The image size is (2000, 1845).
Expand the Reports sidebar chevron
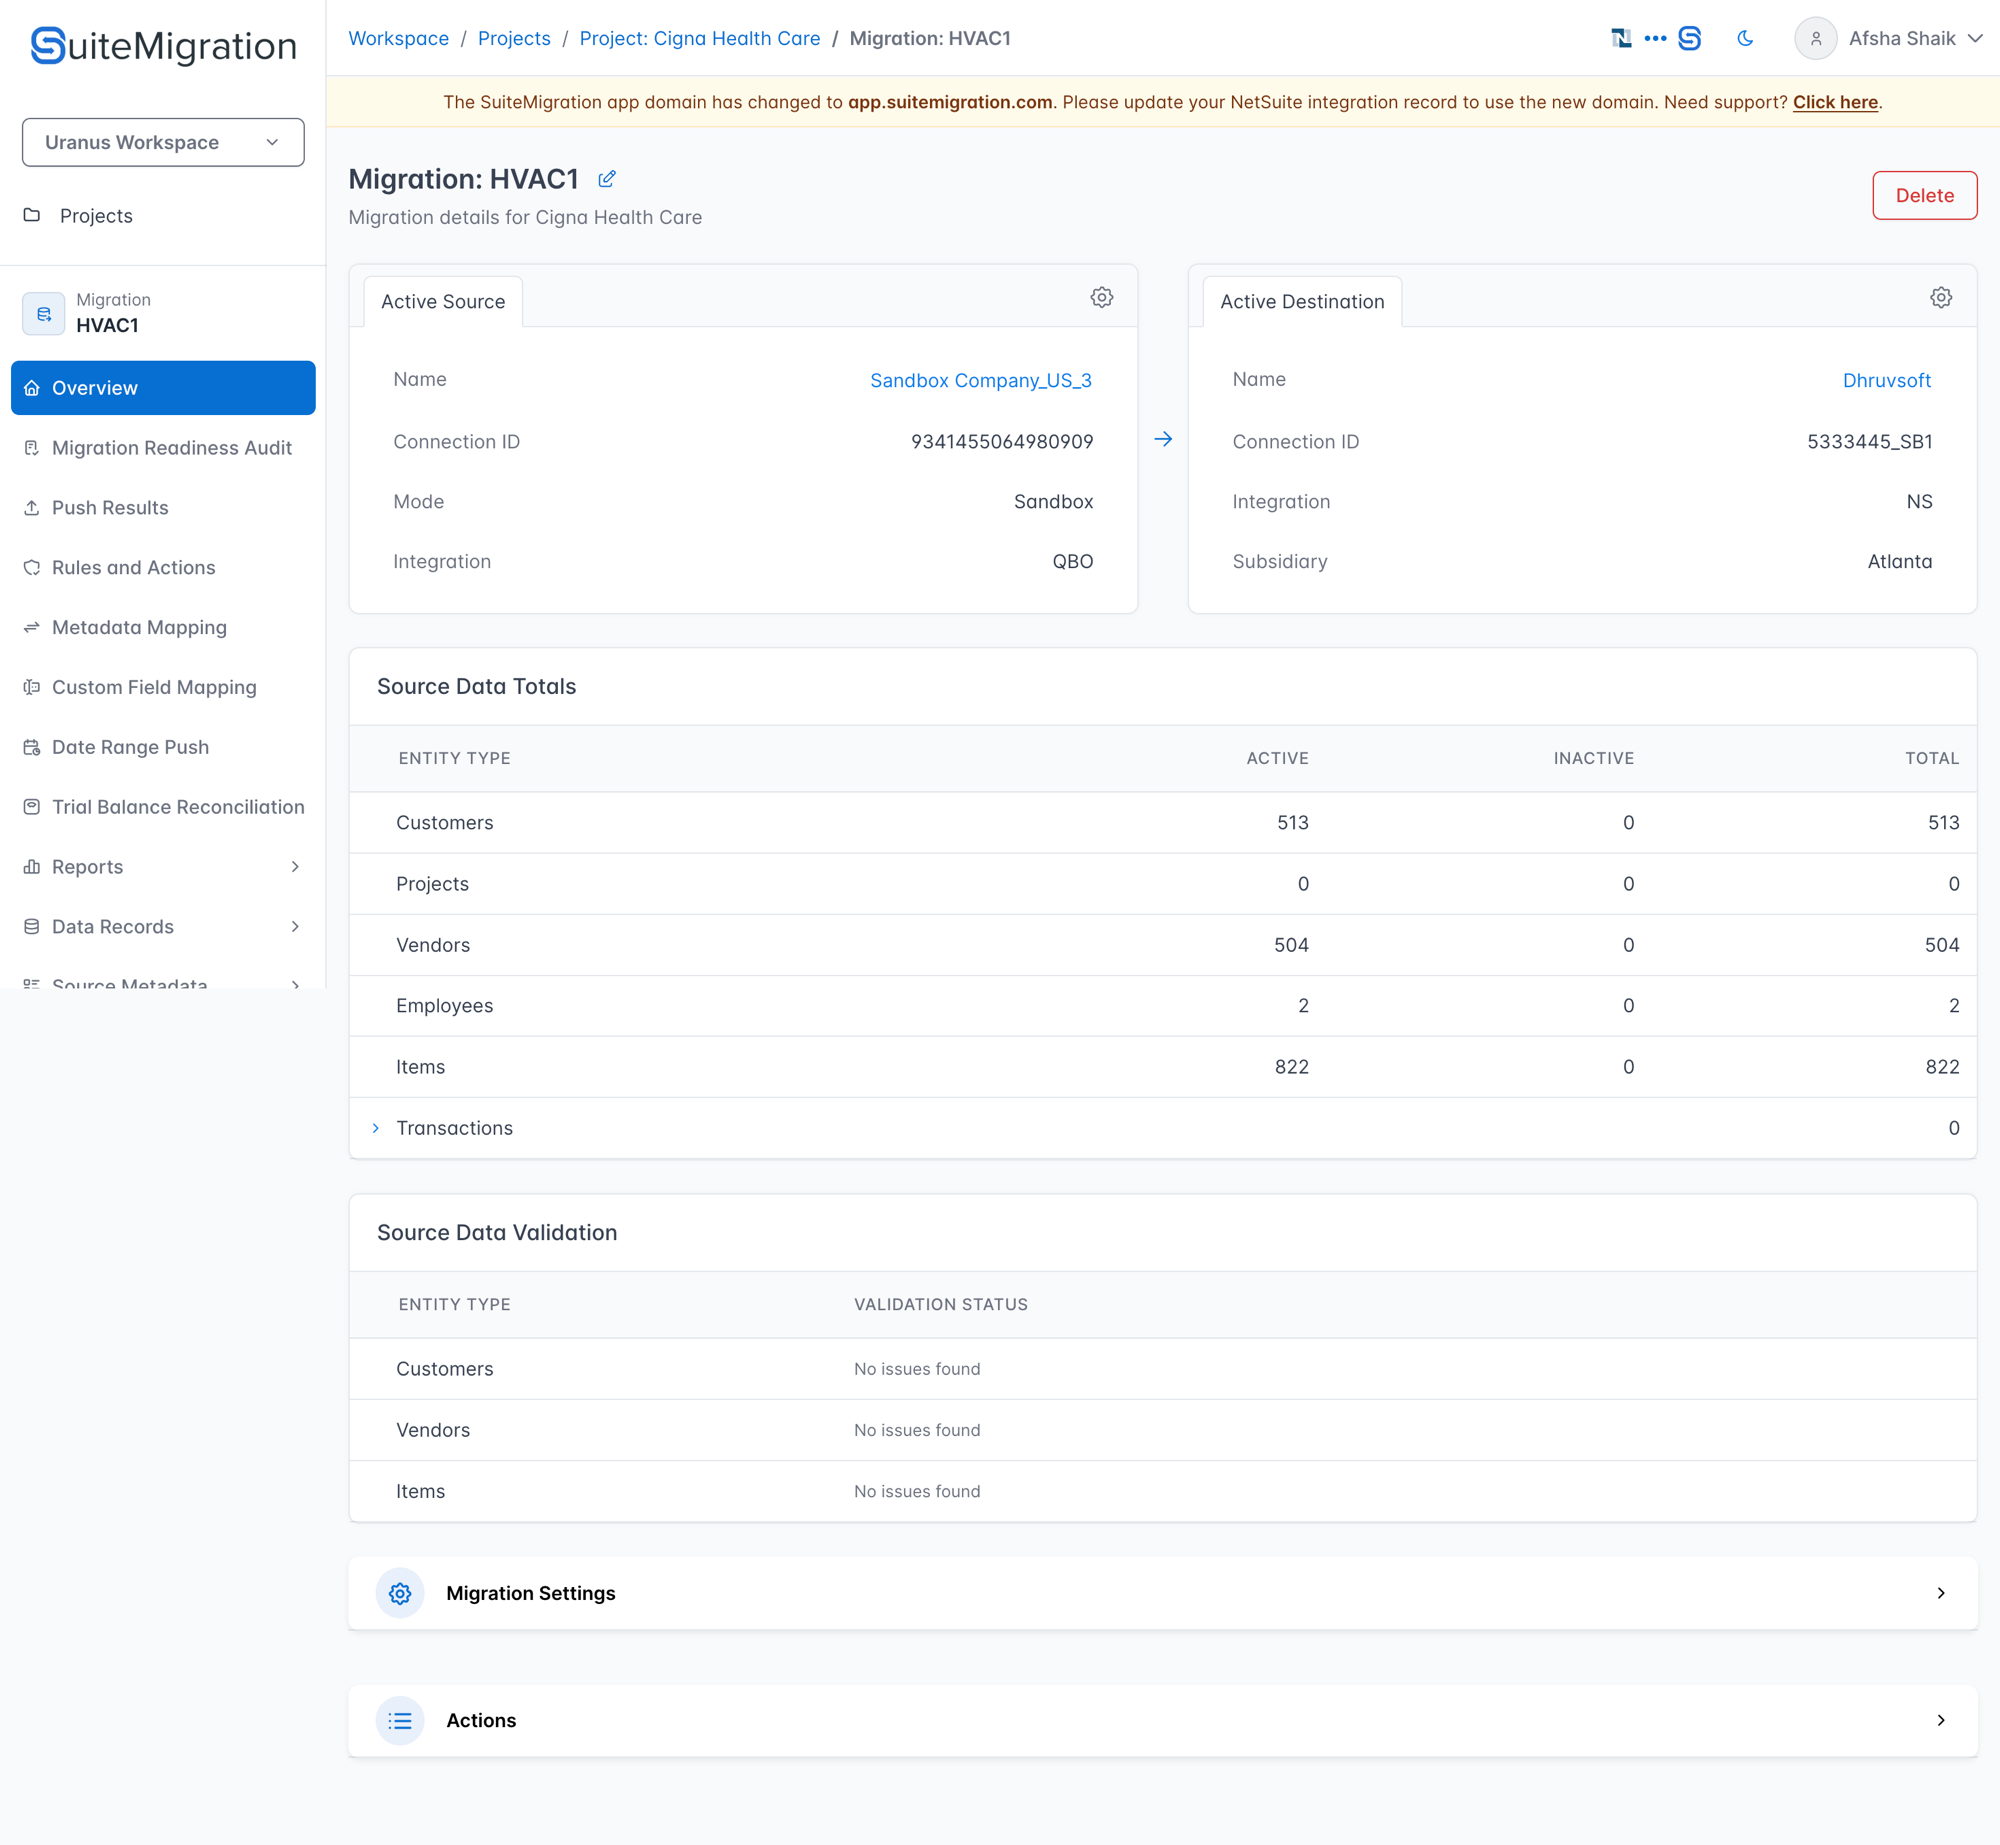click(295, 867)
